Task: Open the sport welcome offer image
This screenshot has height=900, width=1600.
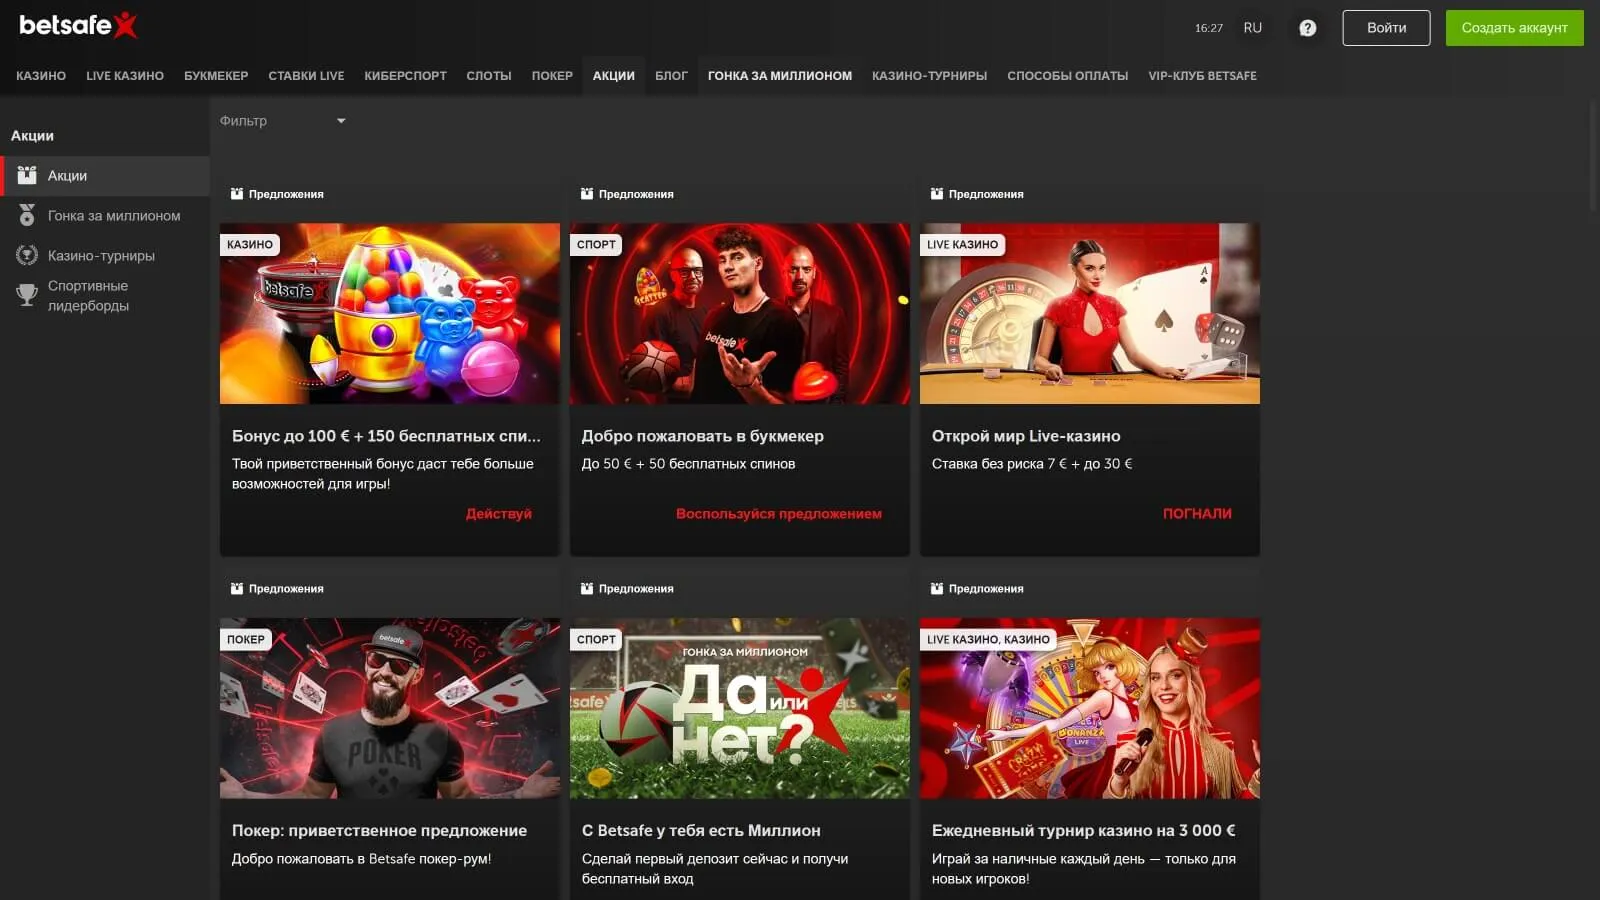Action: click(x=740, y=314)
